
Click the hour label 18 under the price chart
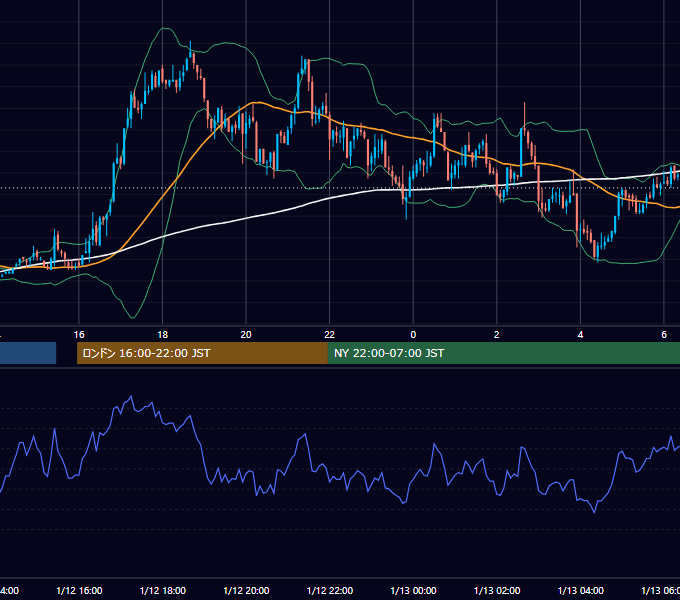click(163, 335)
